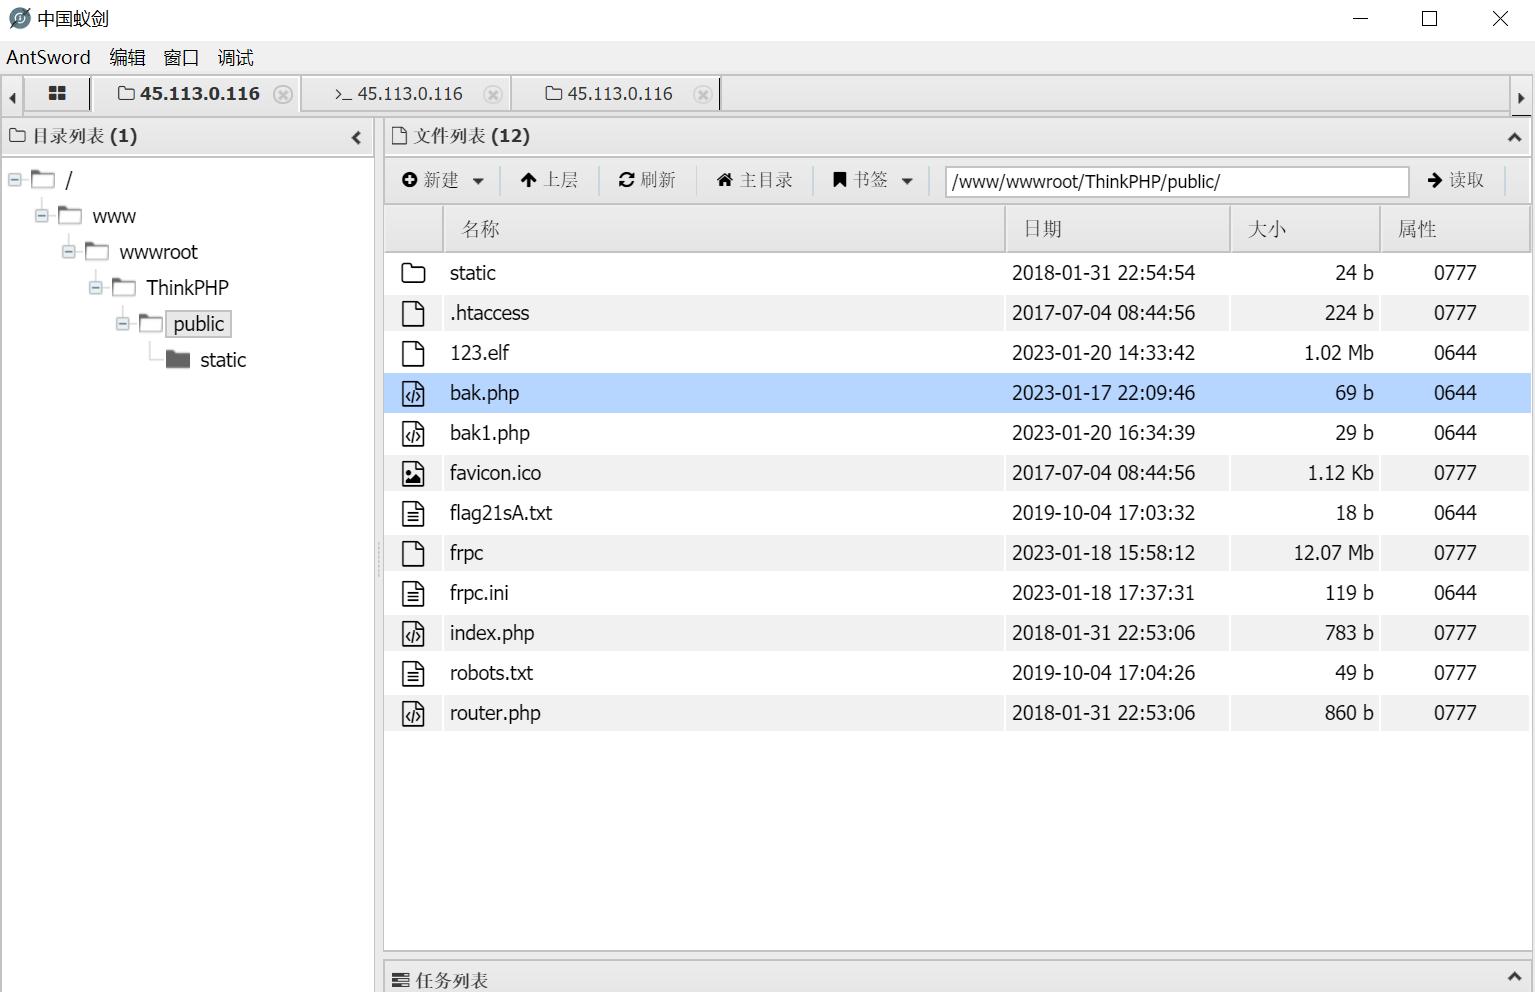Go up with the 上层 button
The width and height of the screenshot is (1535, 992).
[549, 180]
